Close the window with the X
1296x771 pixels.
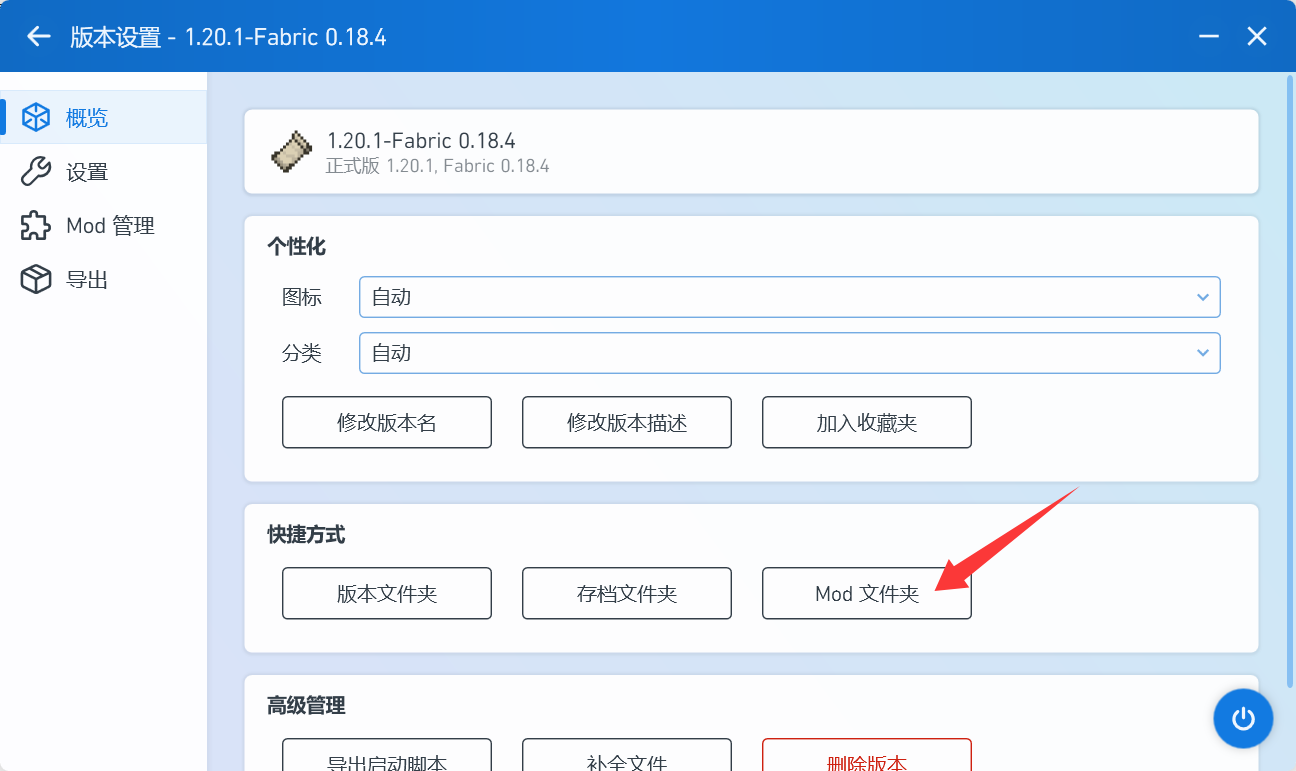pyautogui.click(x=1257, y=37)
